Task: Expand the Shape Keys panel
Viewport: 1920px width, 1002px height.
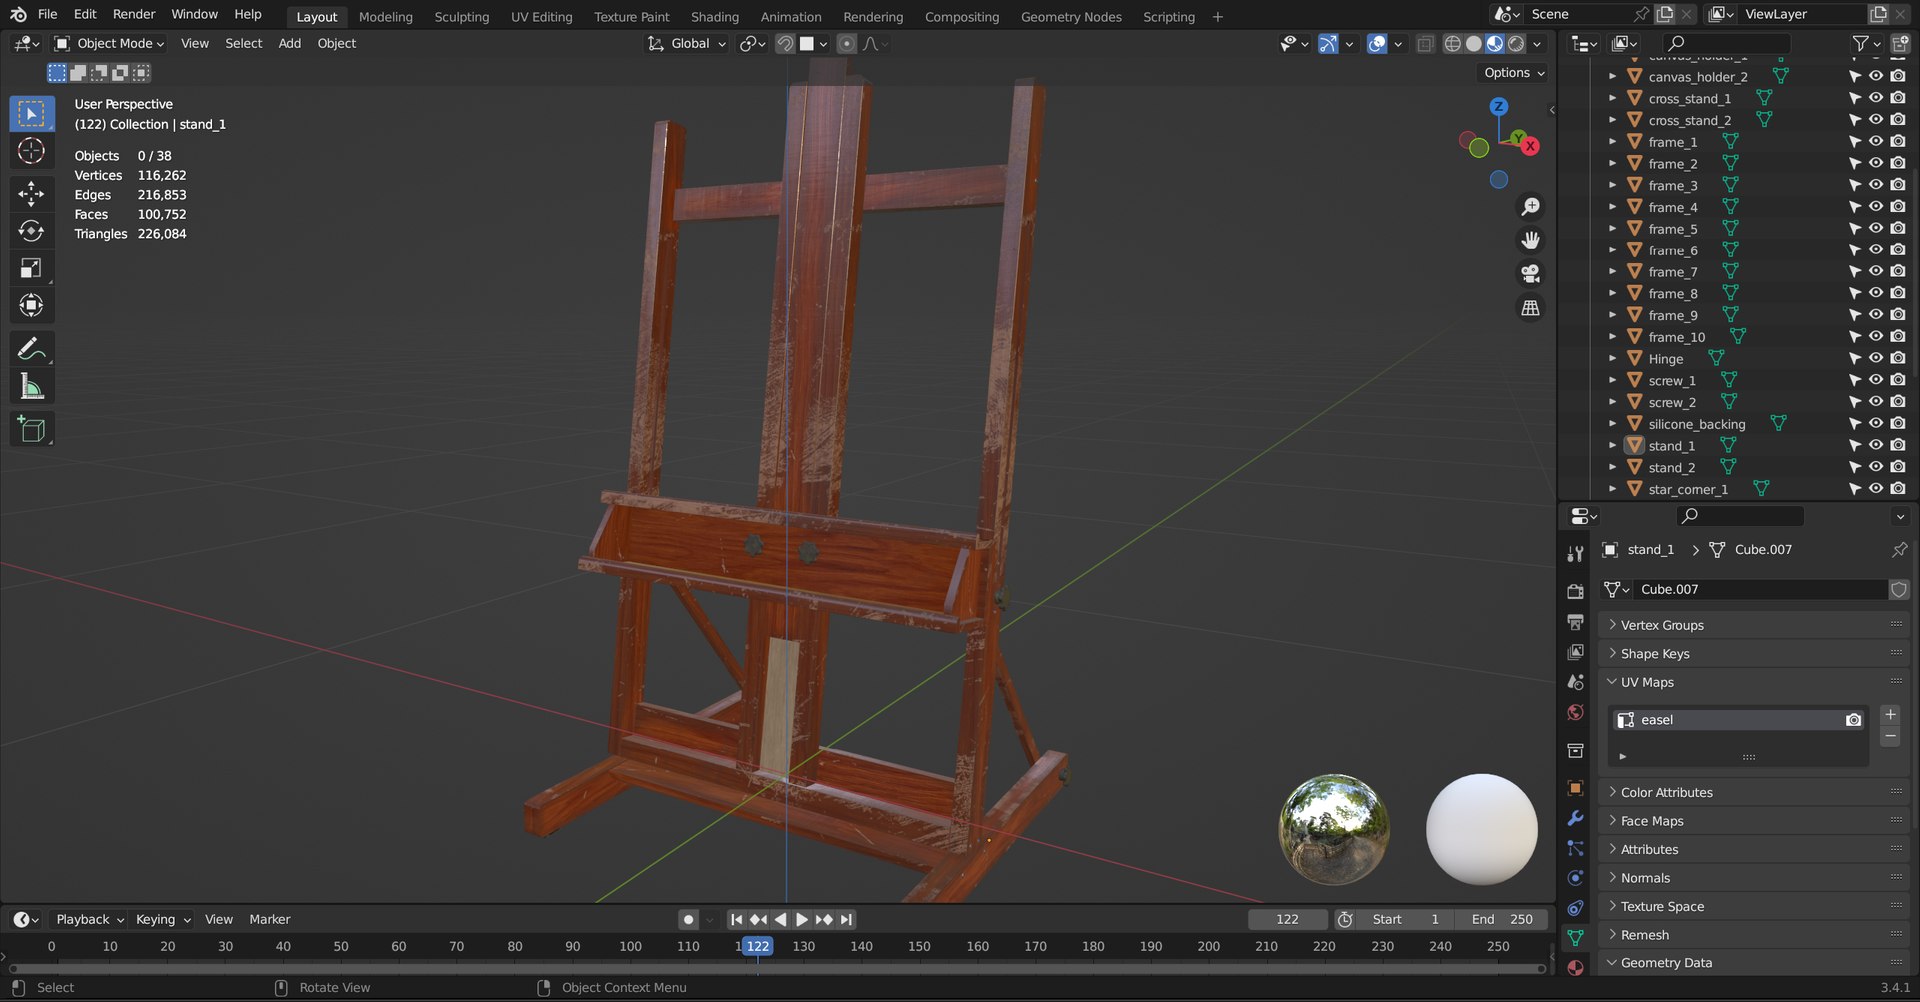Action: point(1753,653)
